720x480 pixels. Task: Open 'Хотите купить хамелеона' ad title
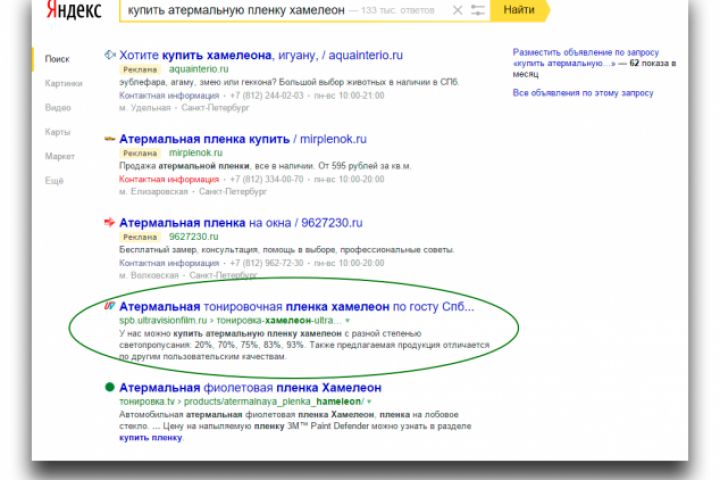tap(261, 55)
